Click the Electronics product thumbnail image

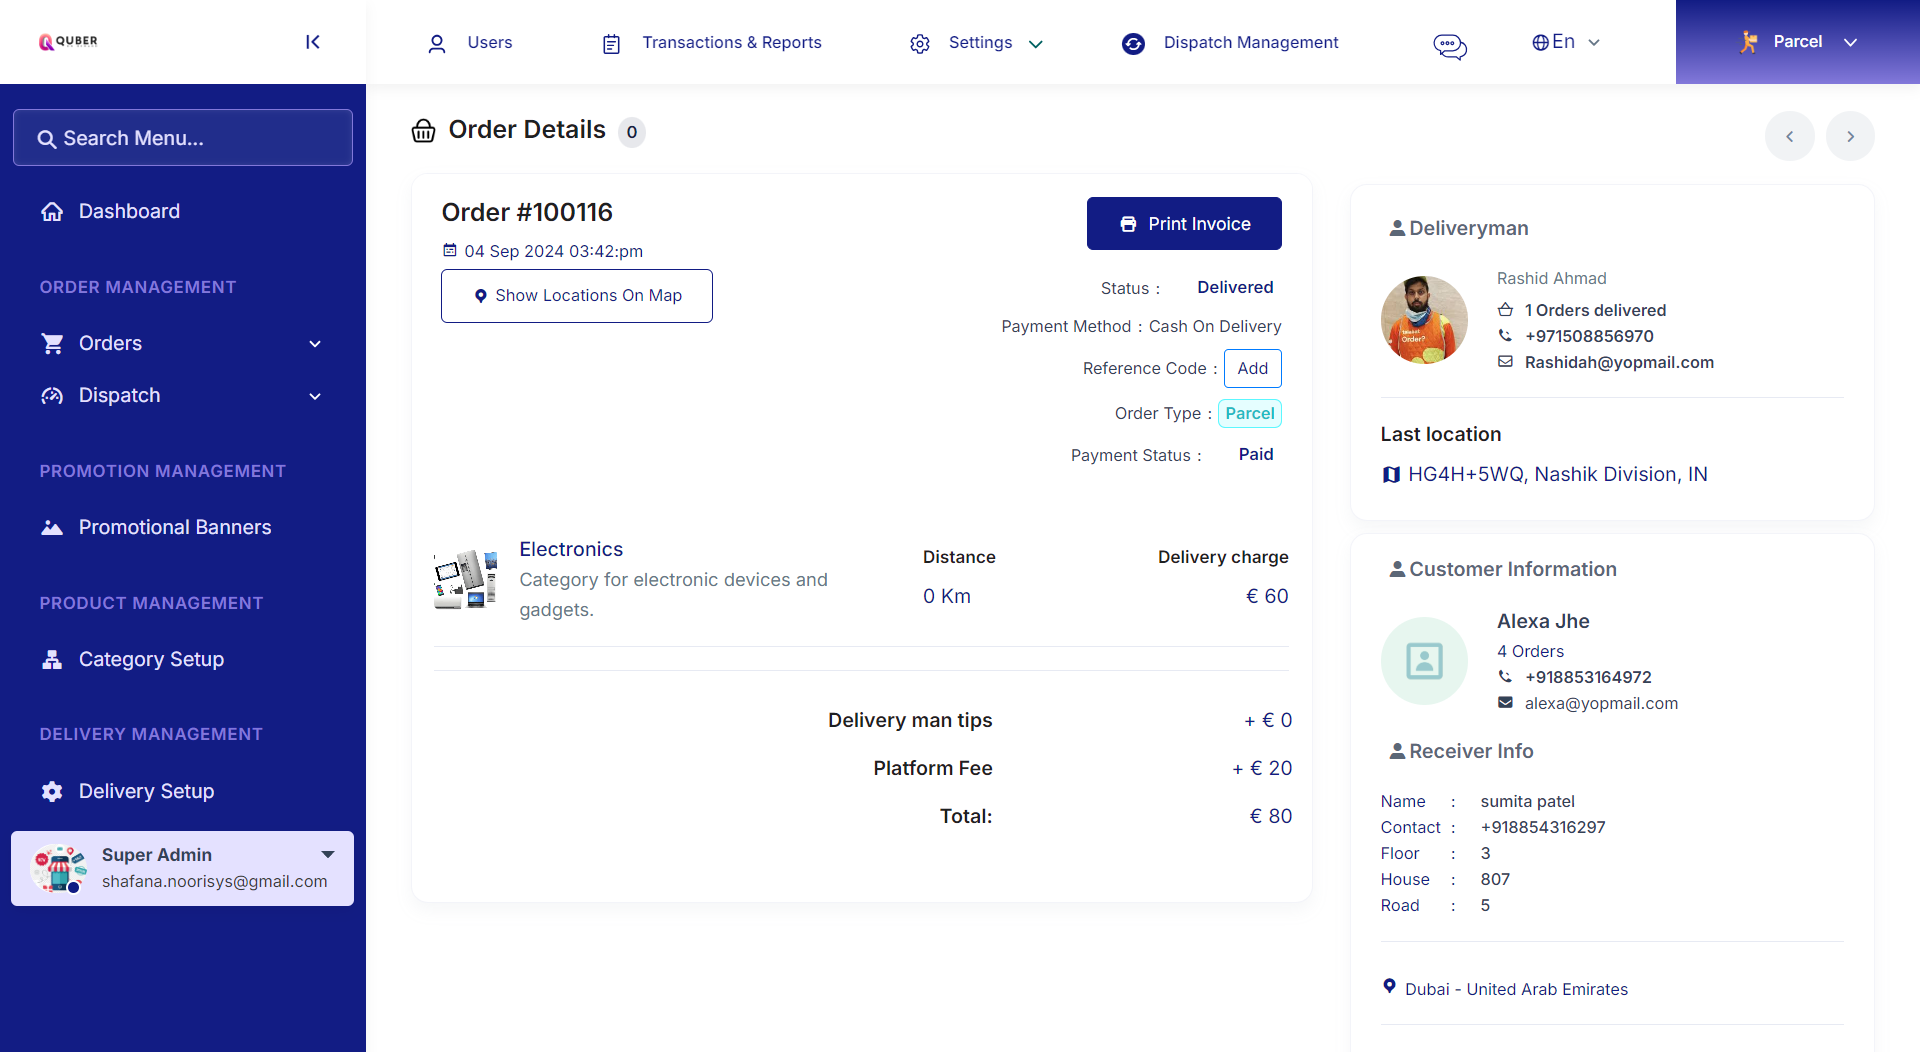pos(465,578)
